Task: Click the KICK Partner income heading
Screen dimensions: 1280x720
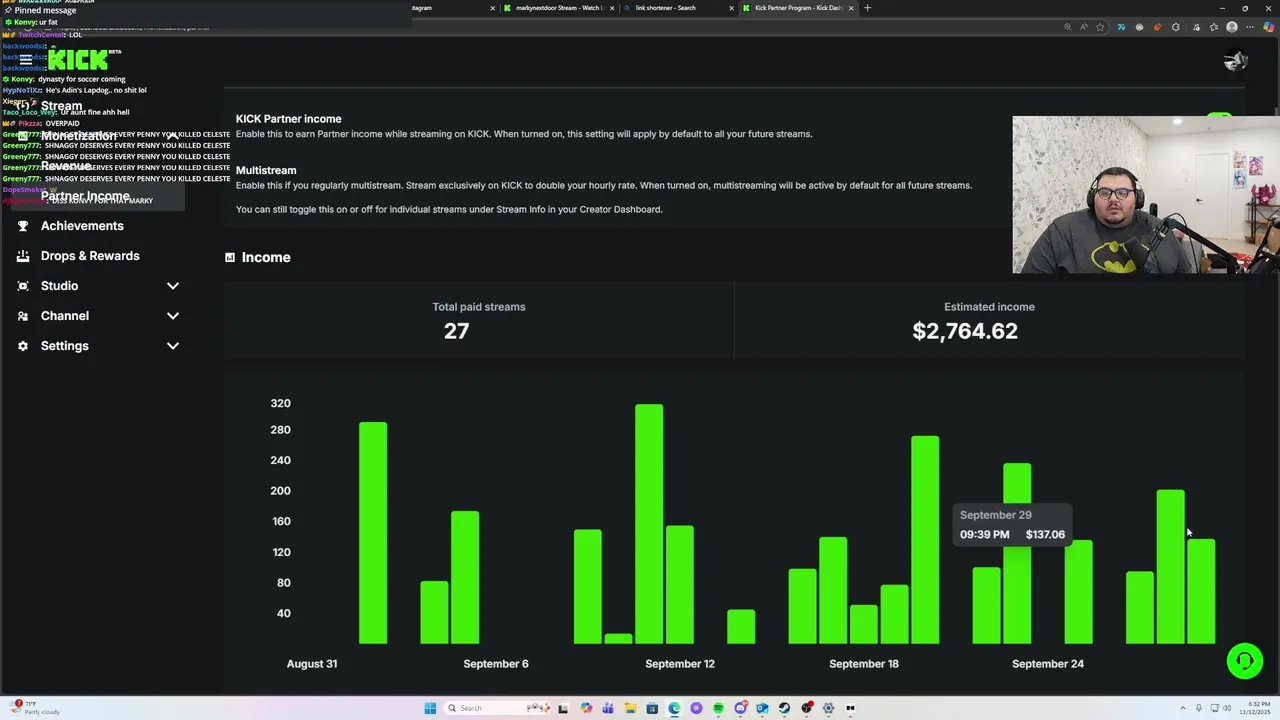Action: pyautogui.click(x=289, y=119)
